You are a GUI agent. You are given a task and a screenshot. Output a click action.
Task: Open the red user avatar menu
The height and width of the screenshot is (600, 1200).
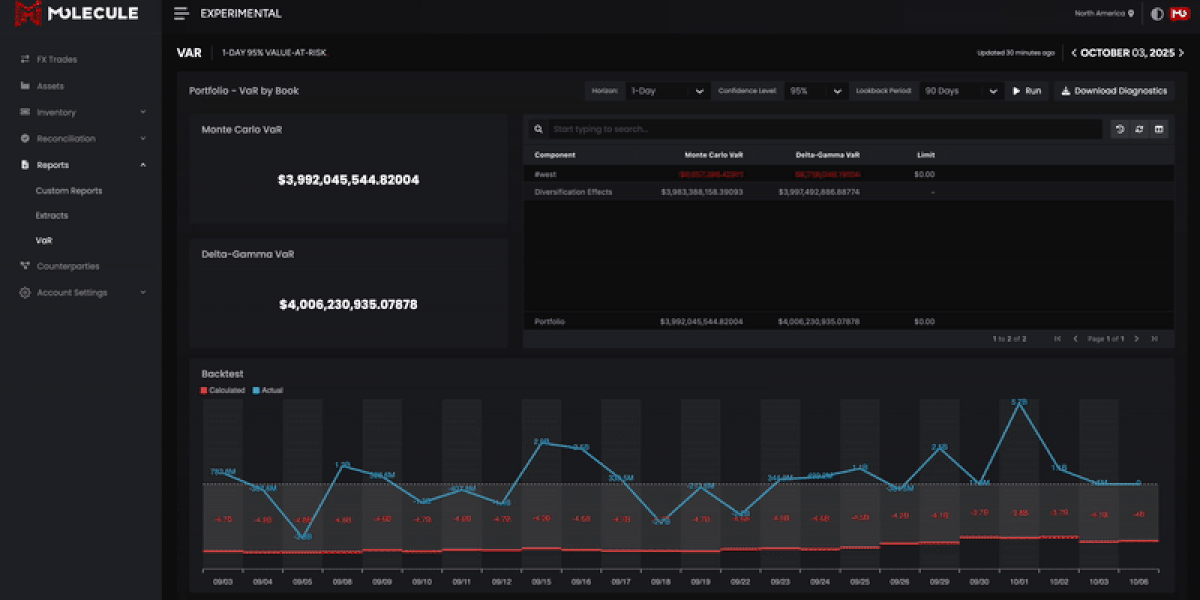point(1178,14)
